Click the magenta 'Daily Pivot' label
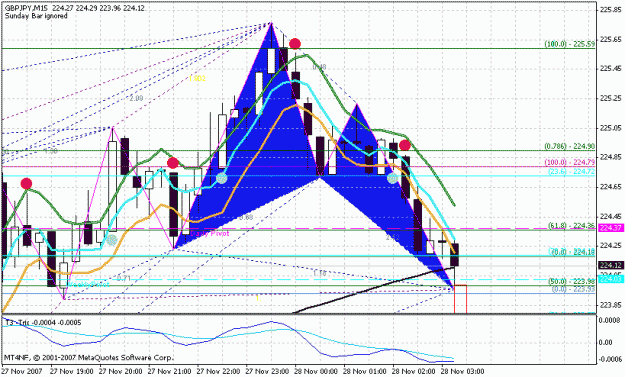This screenshot has height=377, width=625. [x=210, y=233]
